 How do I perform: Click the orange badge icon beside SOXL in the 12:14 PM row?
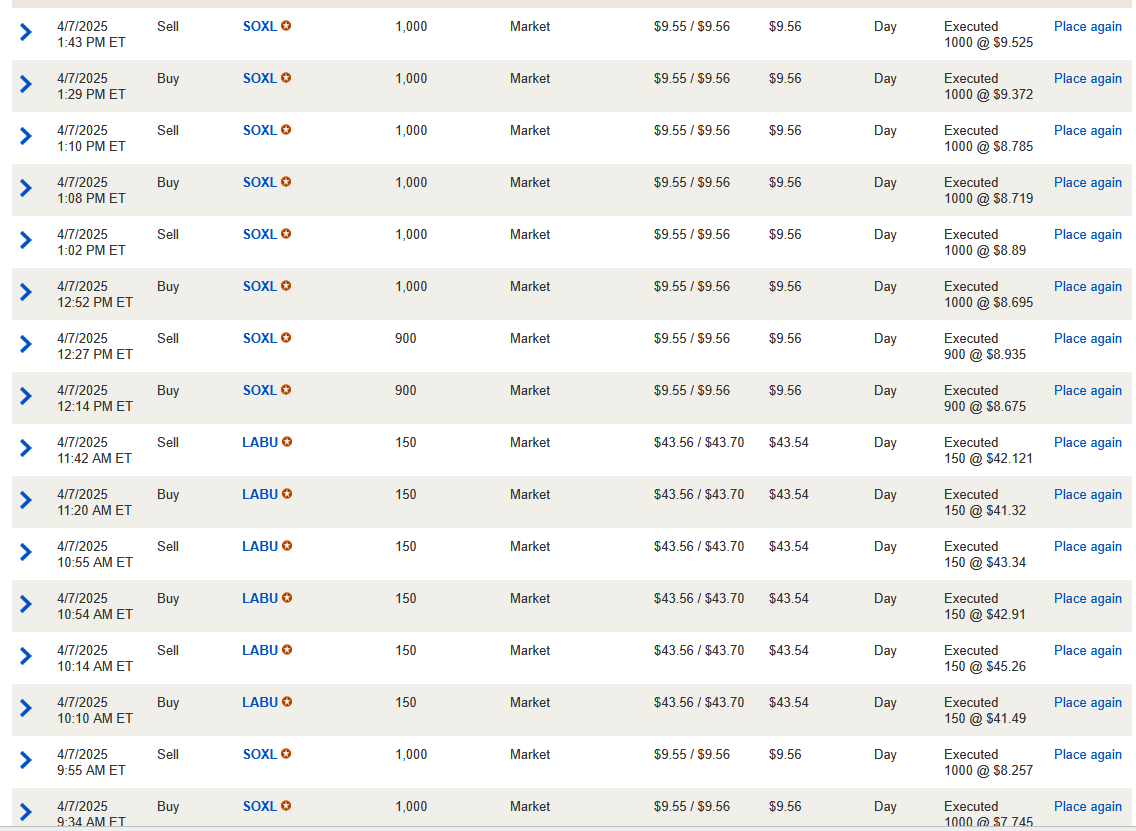tap(286, 391)
